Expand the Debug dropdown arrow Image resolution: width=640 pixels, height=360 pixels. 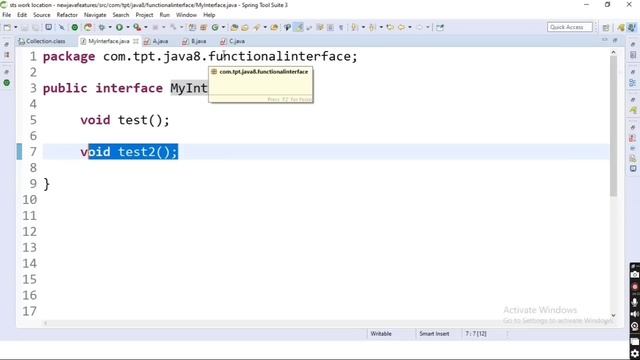pyautogui.click(x=110, y=27)
